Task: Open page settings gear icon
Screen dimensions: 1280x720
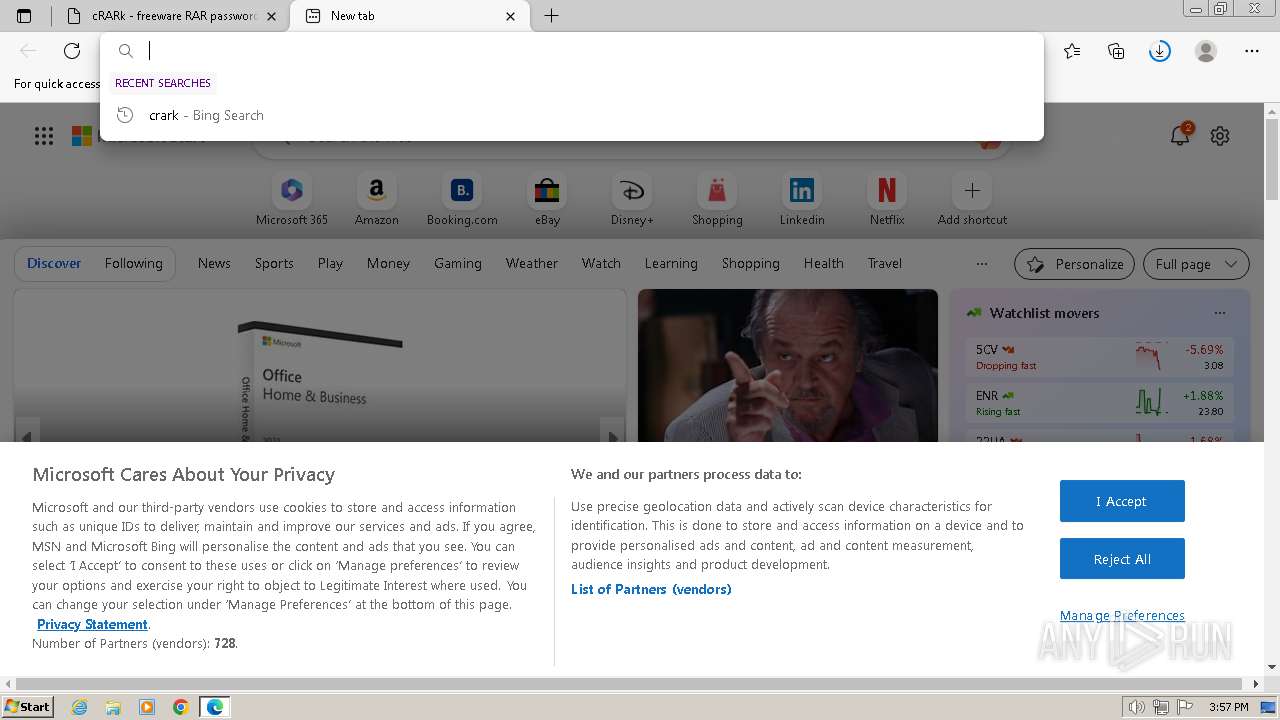Action: coord(1220,136)
